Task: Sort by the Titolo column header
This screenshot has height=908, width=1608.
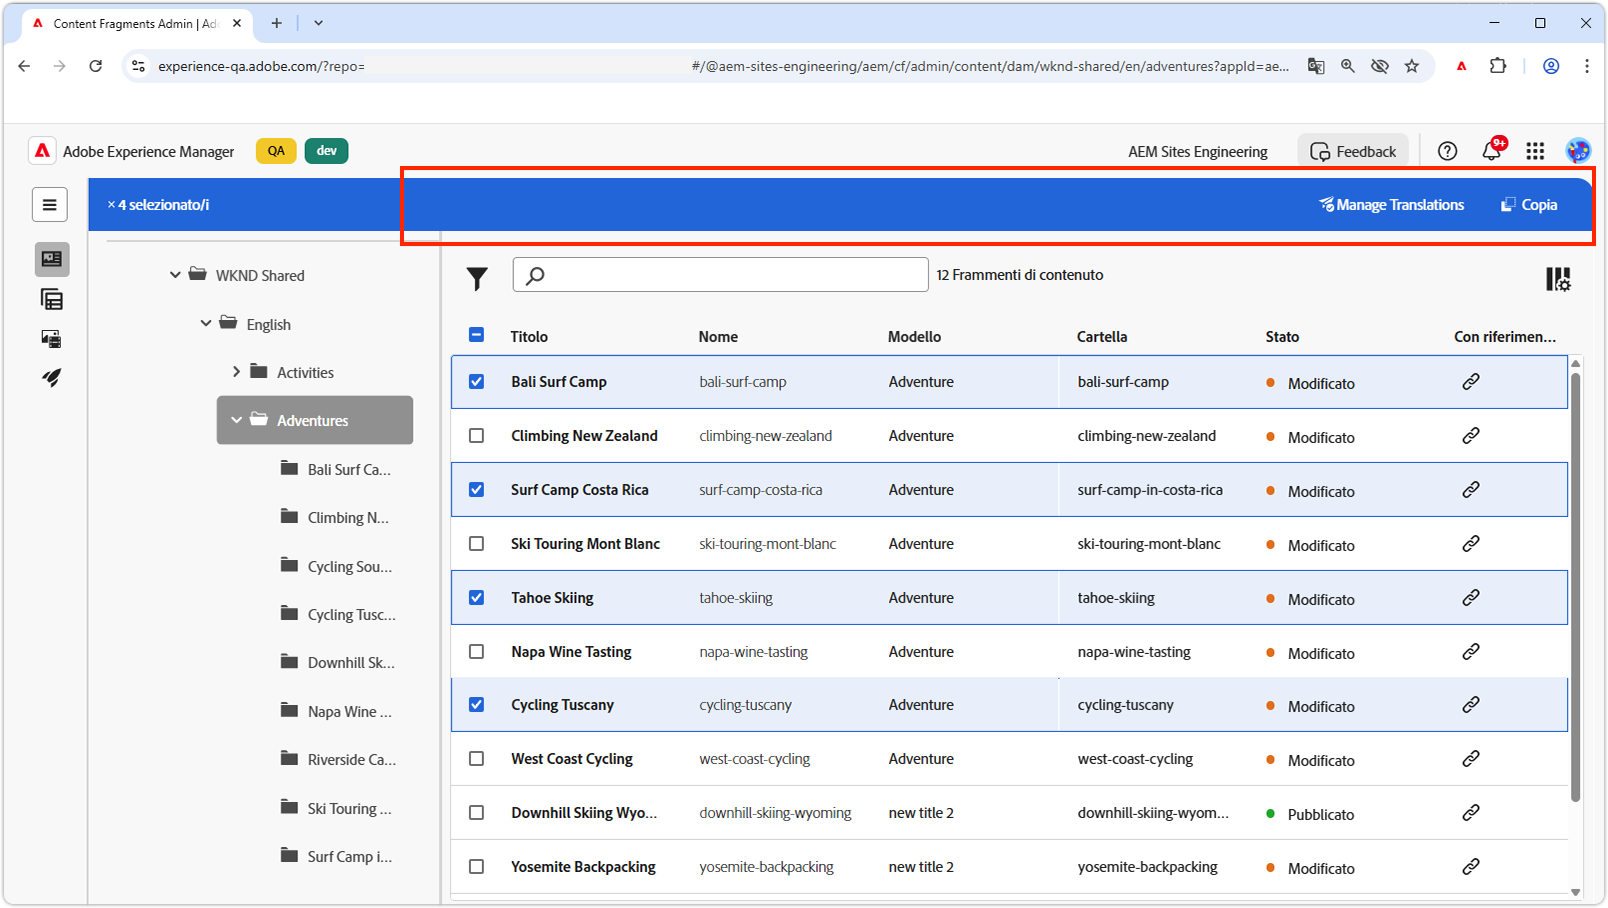Action: 529,337
